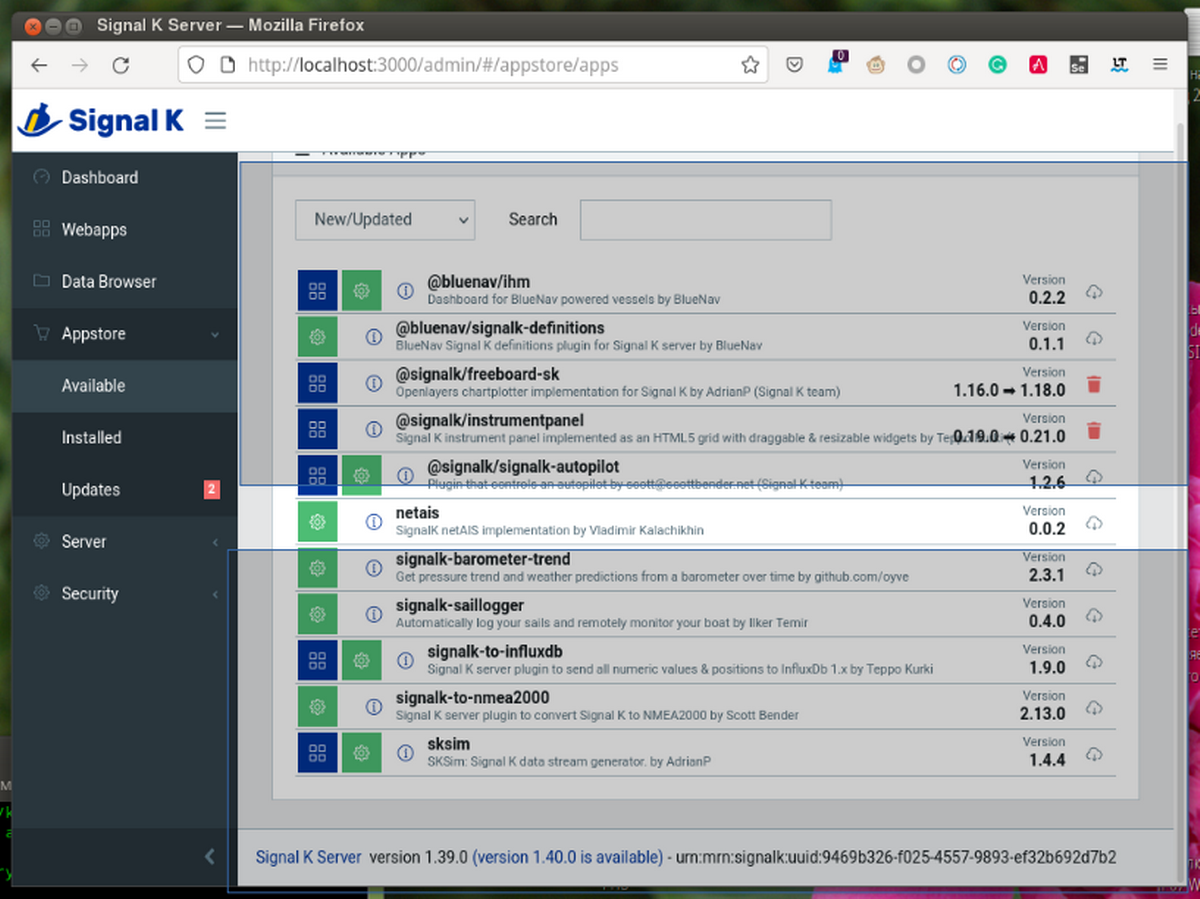Screen dimensions: 1200x899
Task: Select Updates under Appstore
Action: tap(125, 489)
